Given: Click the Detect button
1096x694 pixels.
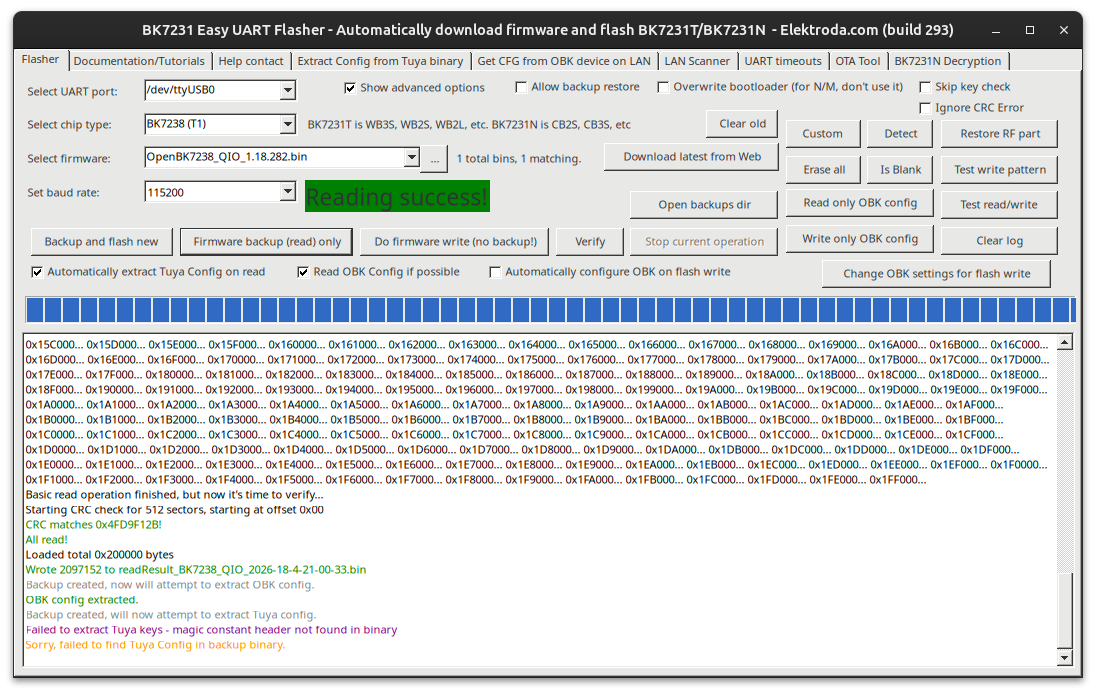Looking at the screenshot, I should (x=900, y=133).
